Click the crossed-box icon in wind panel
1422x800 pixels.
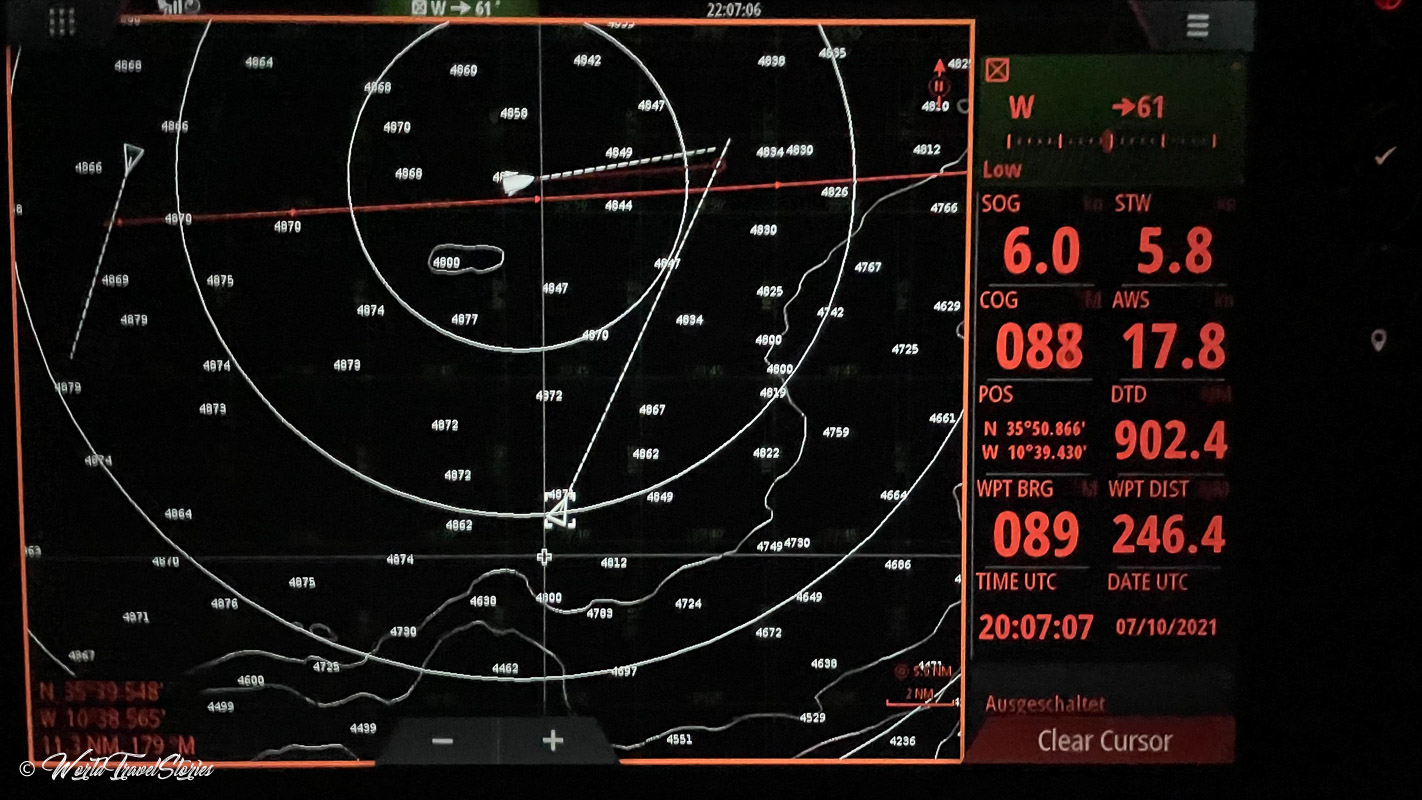point(997,70)
